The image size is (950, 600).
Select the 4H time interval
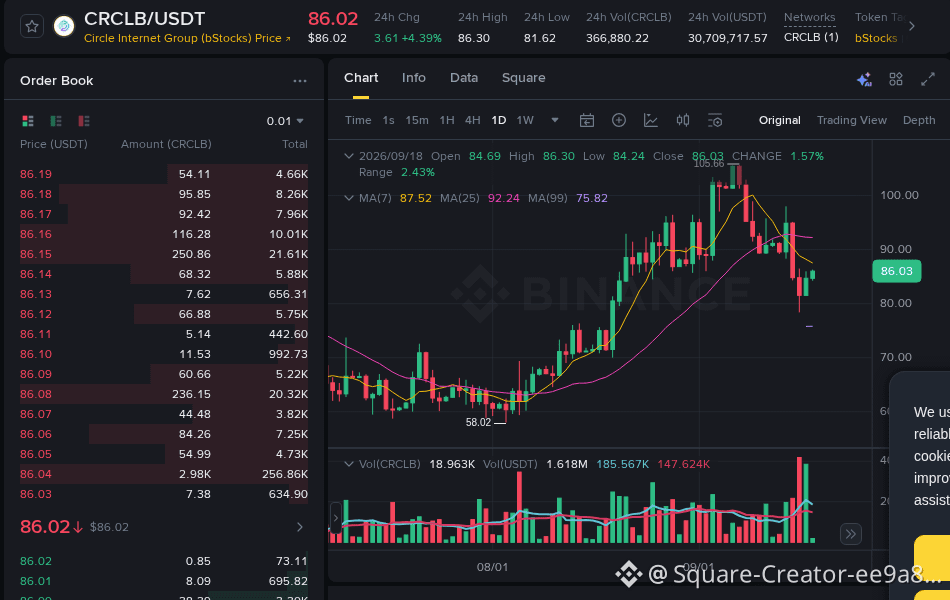point(473,120)
